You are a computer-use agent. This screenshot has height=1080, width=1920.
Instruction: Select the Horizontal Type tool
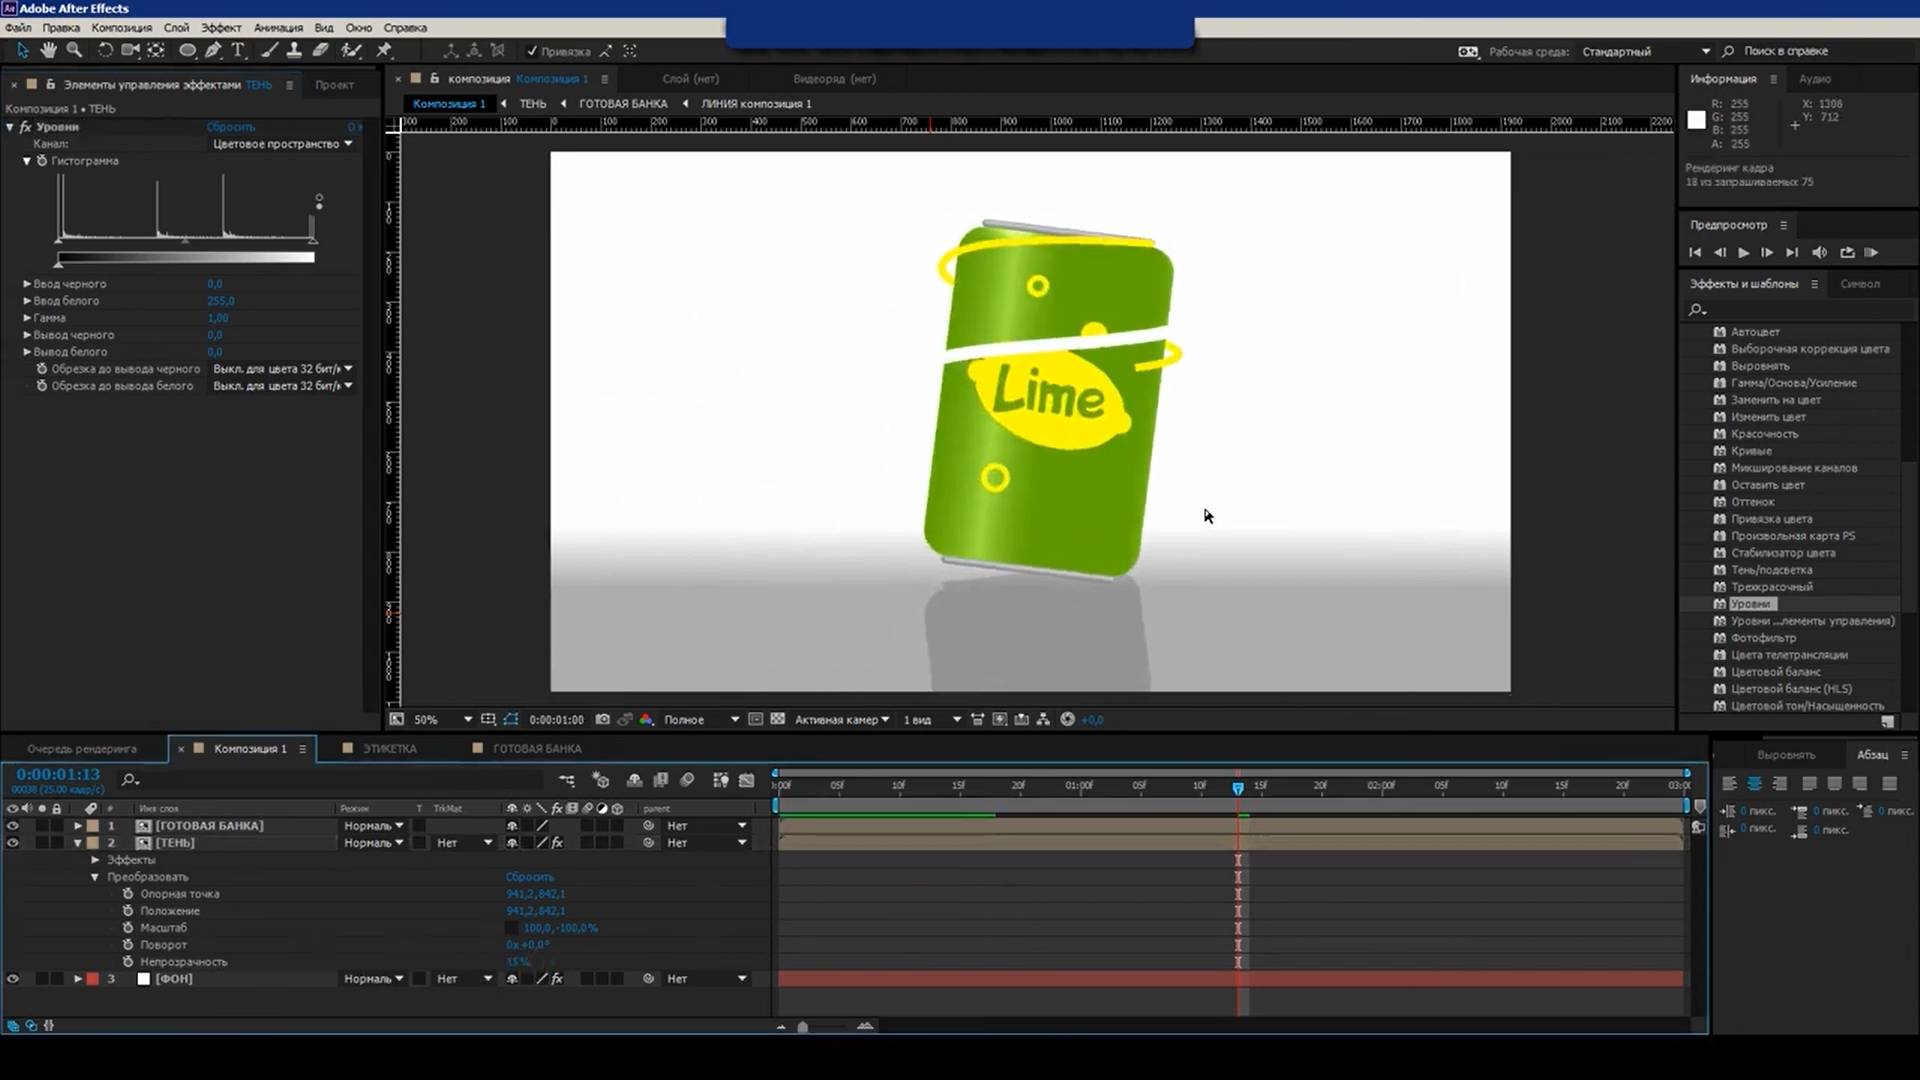tap(238, 50)
